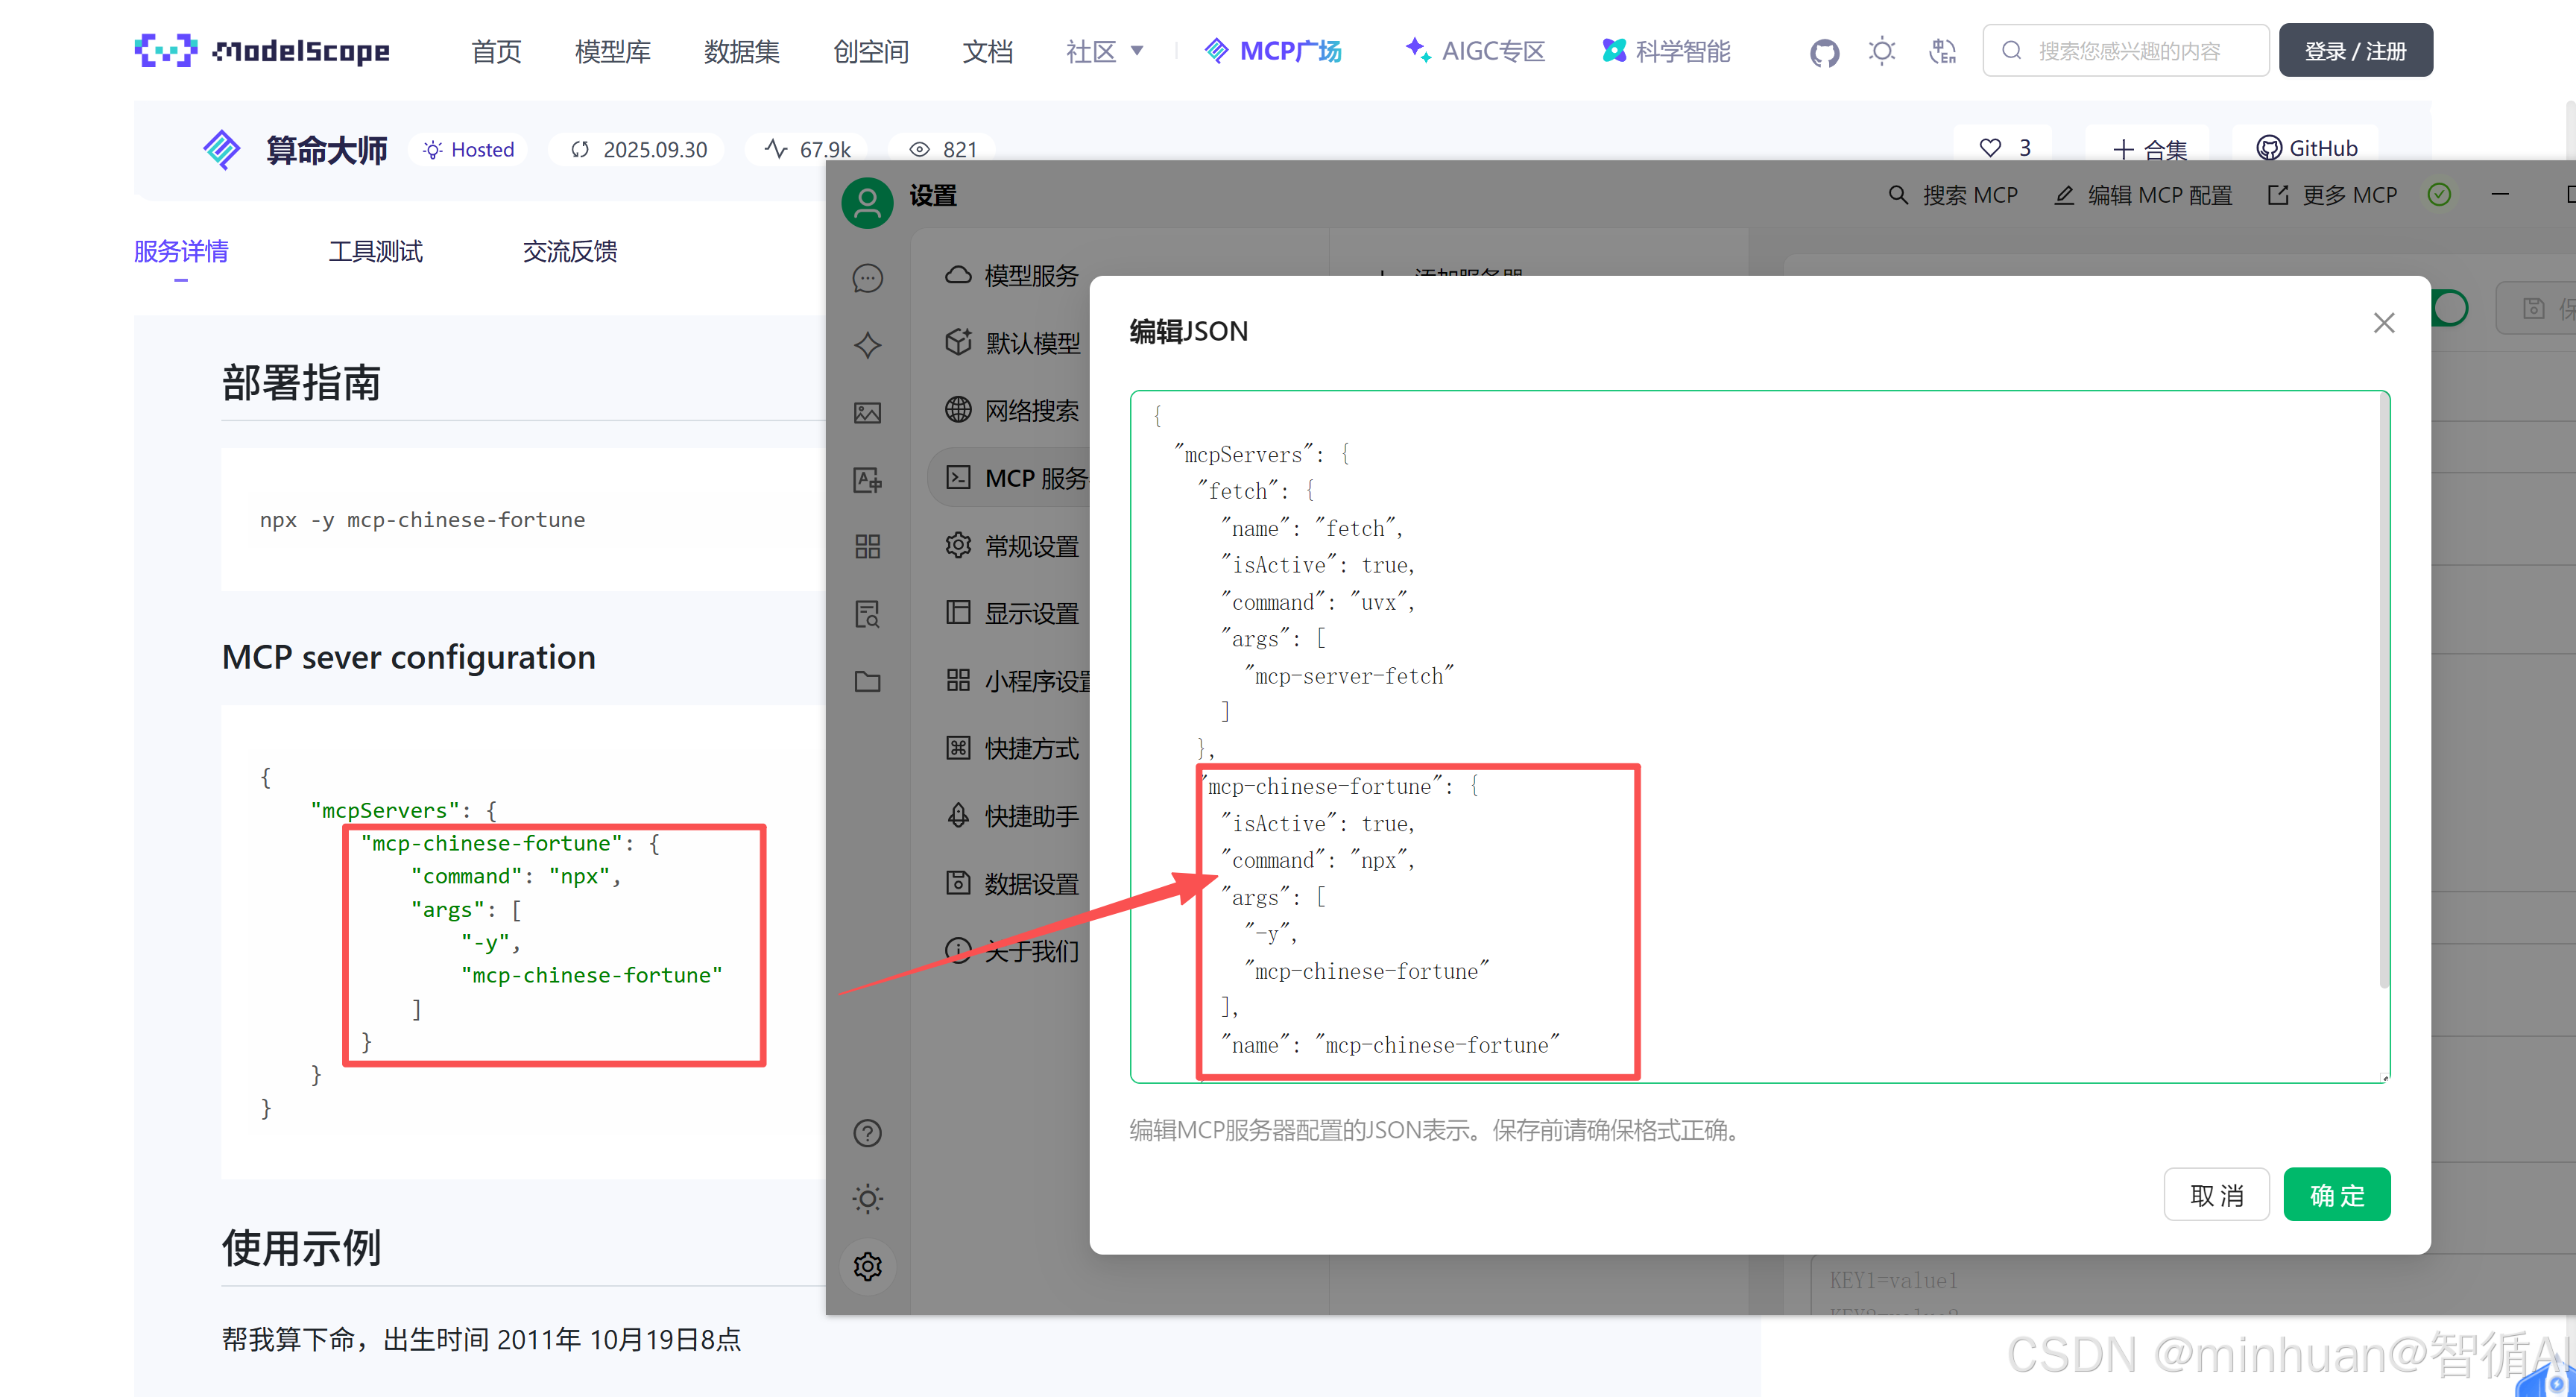
Task: Expand the 社区 dropdown menu
Action: pos(1105,51)
